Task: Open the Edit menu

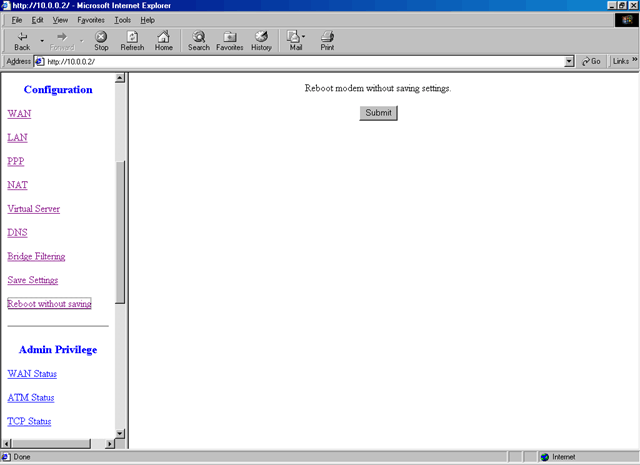Action: click(37, 20)
